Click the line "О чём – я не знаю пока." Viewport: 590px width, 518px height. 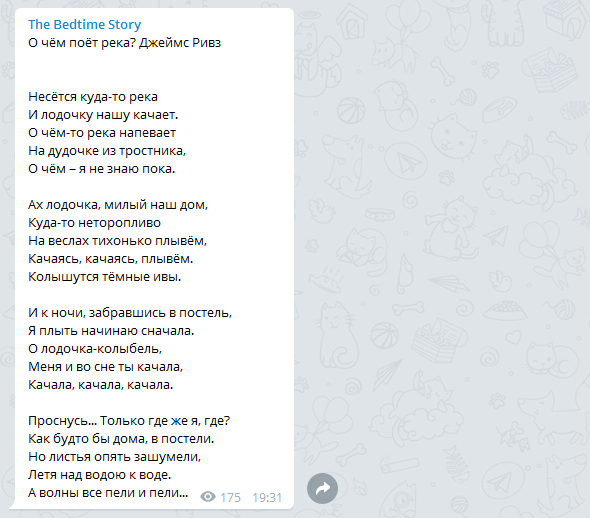click(102, 169)
